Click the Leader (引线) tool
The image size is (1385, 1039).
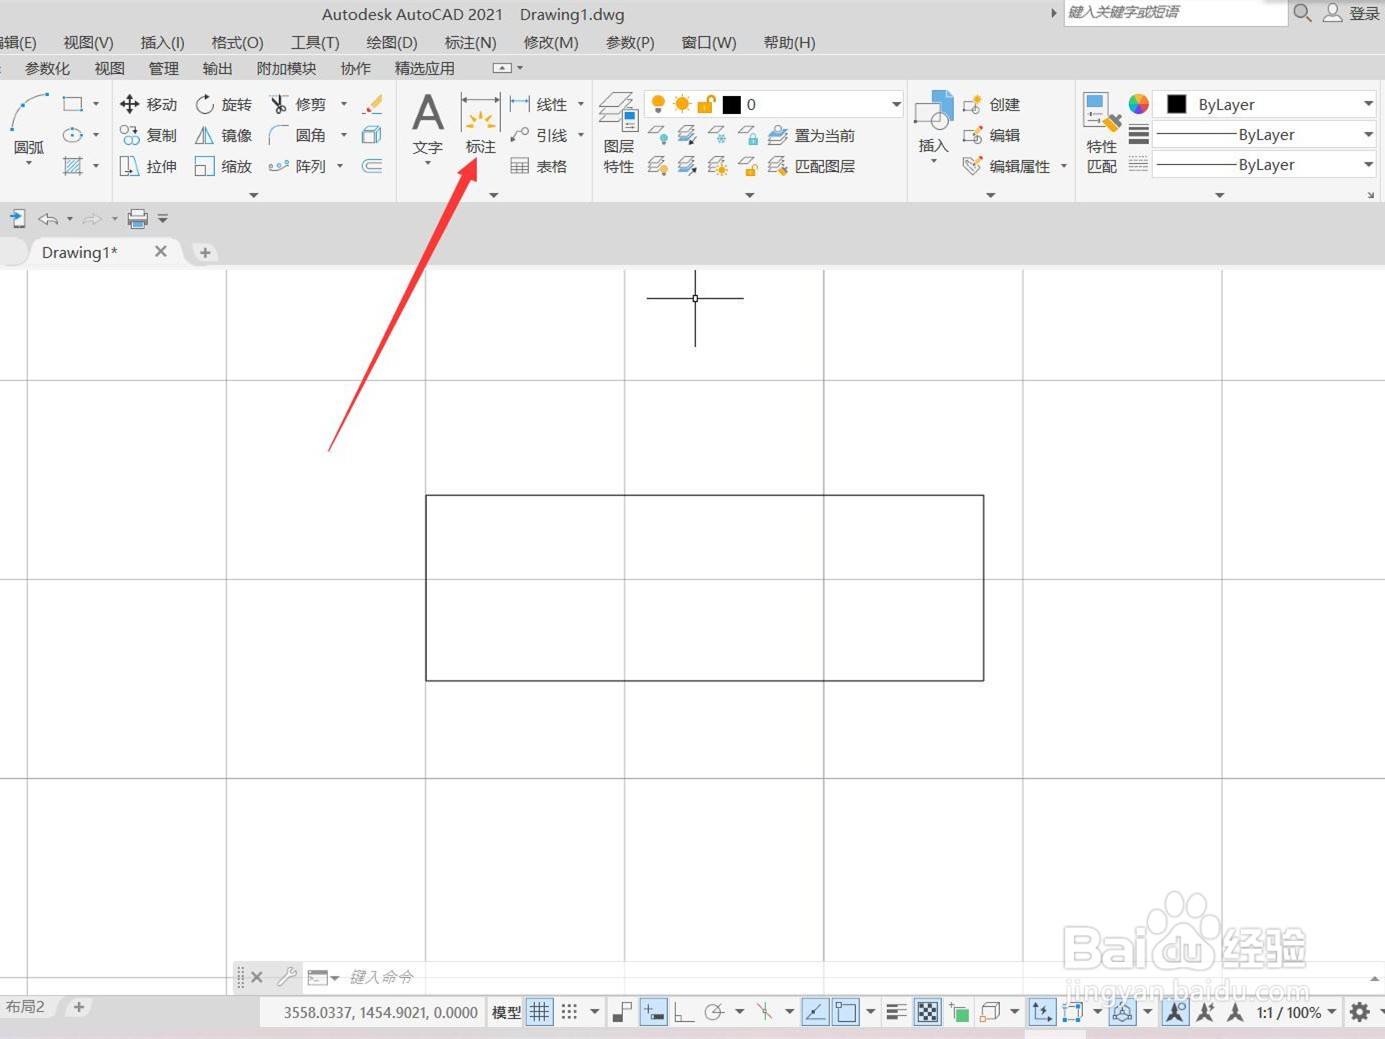[539, 135]
